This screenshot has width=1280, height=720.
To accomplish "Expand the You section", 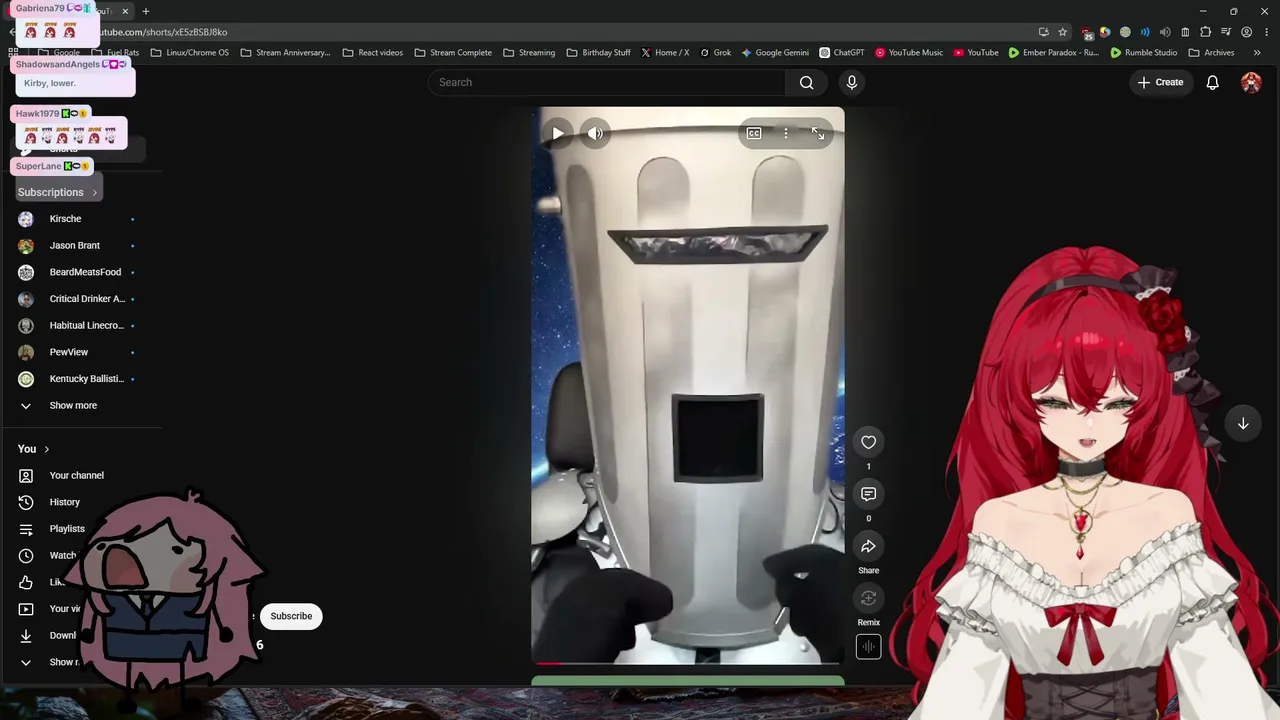I will tap(33, 449).
